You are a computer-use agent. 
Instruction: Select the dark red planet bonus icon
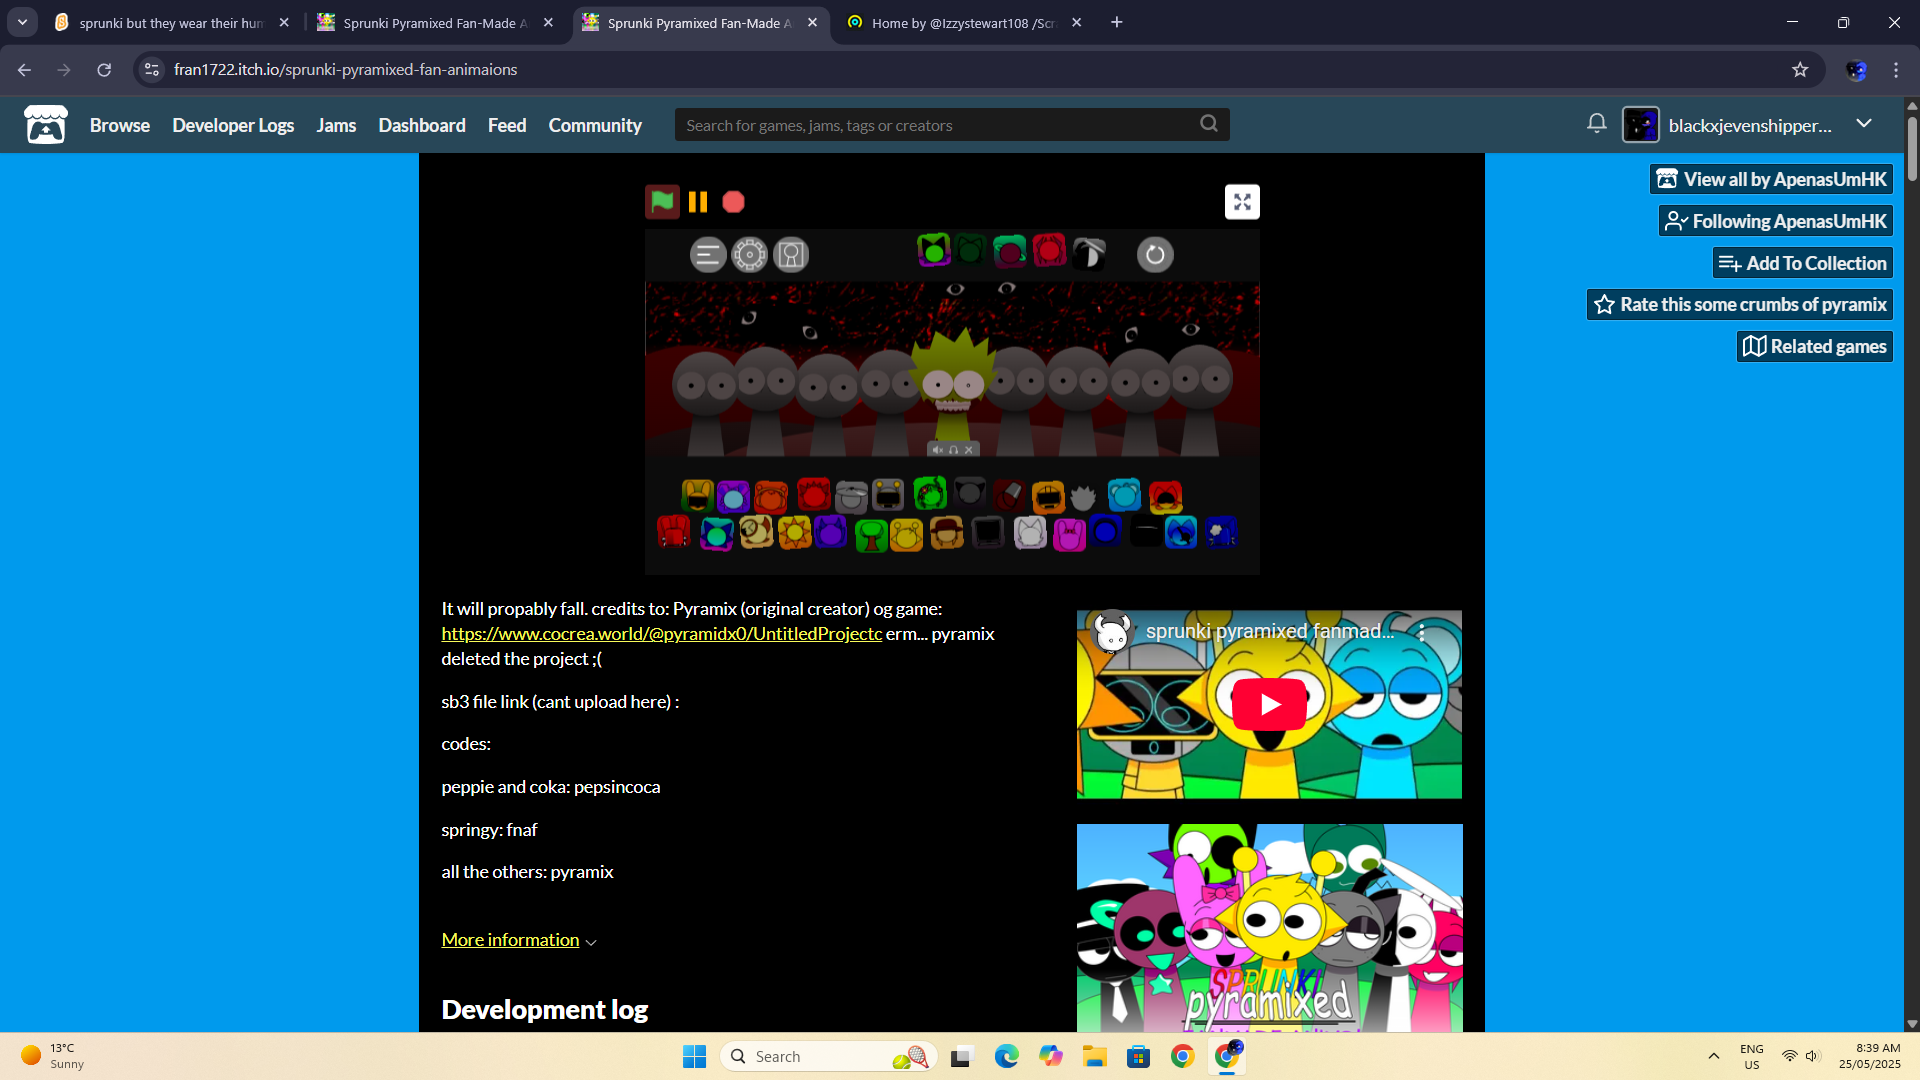pos(1010,251)
